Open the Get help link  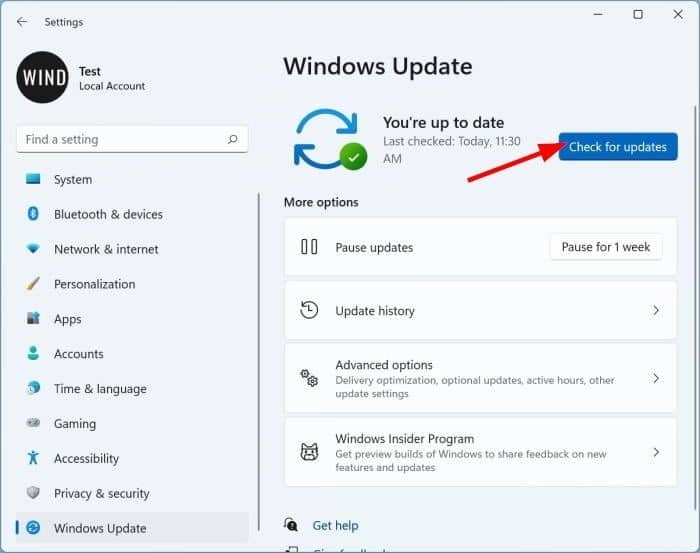tap(335, 525)
